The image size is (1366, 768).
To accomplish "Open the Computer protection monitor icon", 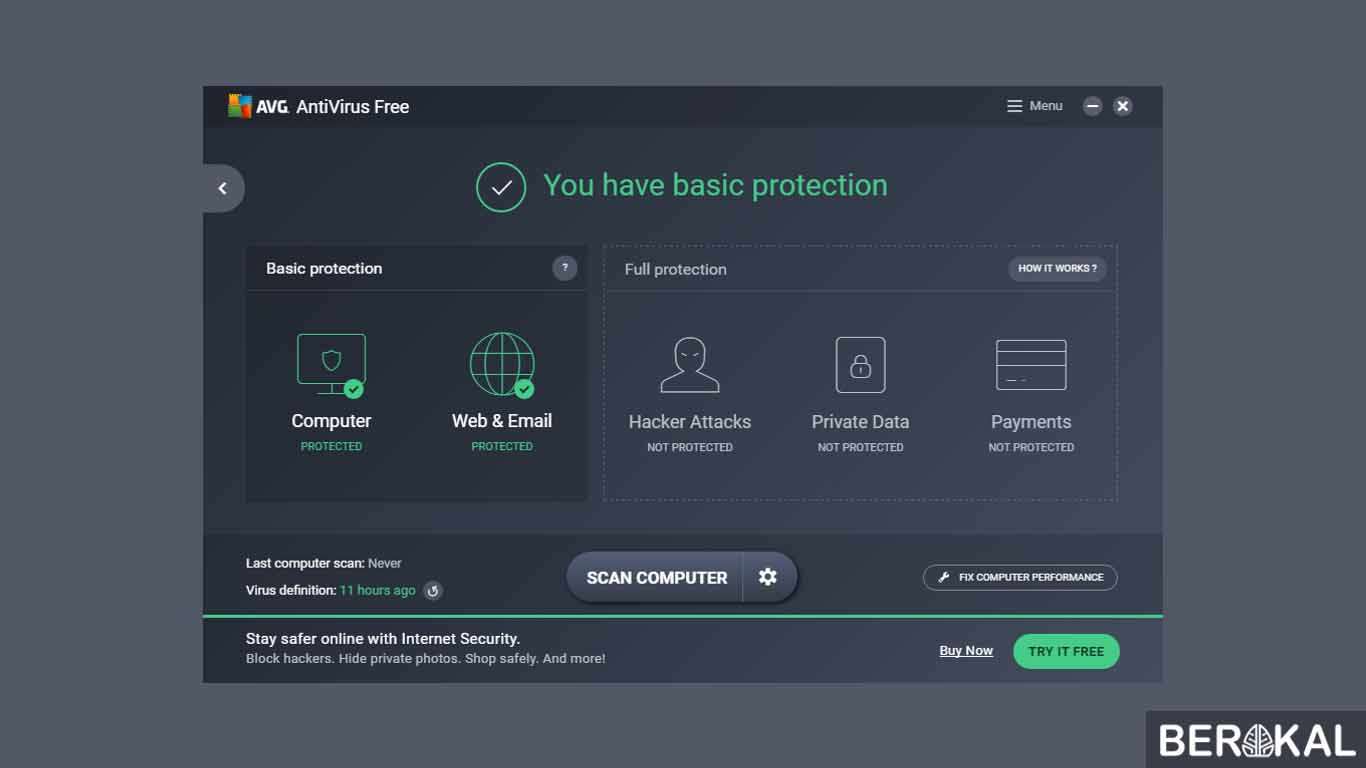I will tap(332, 365).
